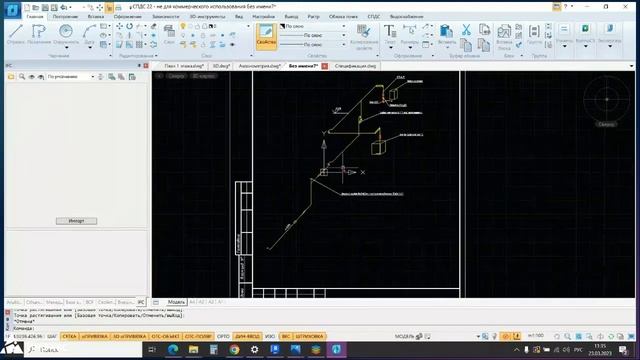Open Google Chrome from the taskbar
This screenshot has height=360, width=640.
(x=234, y=350)
